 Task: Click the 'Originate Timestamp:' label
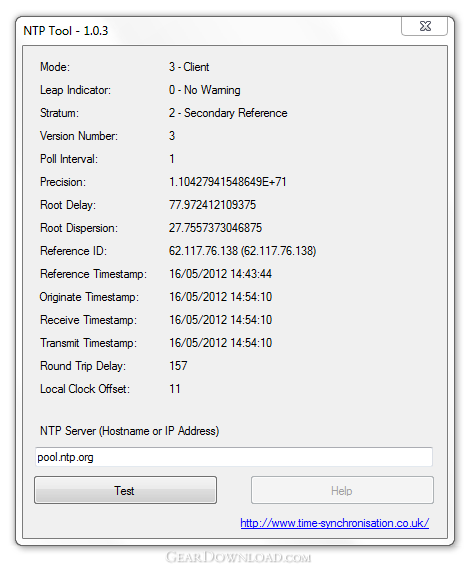click(89, 297)
